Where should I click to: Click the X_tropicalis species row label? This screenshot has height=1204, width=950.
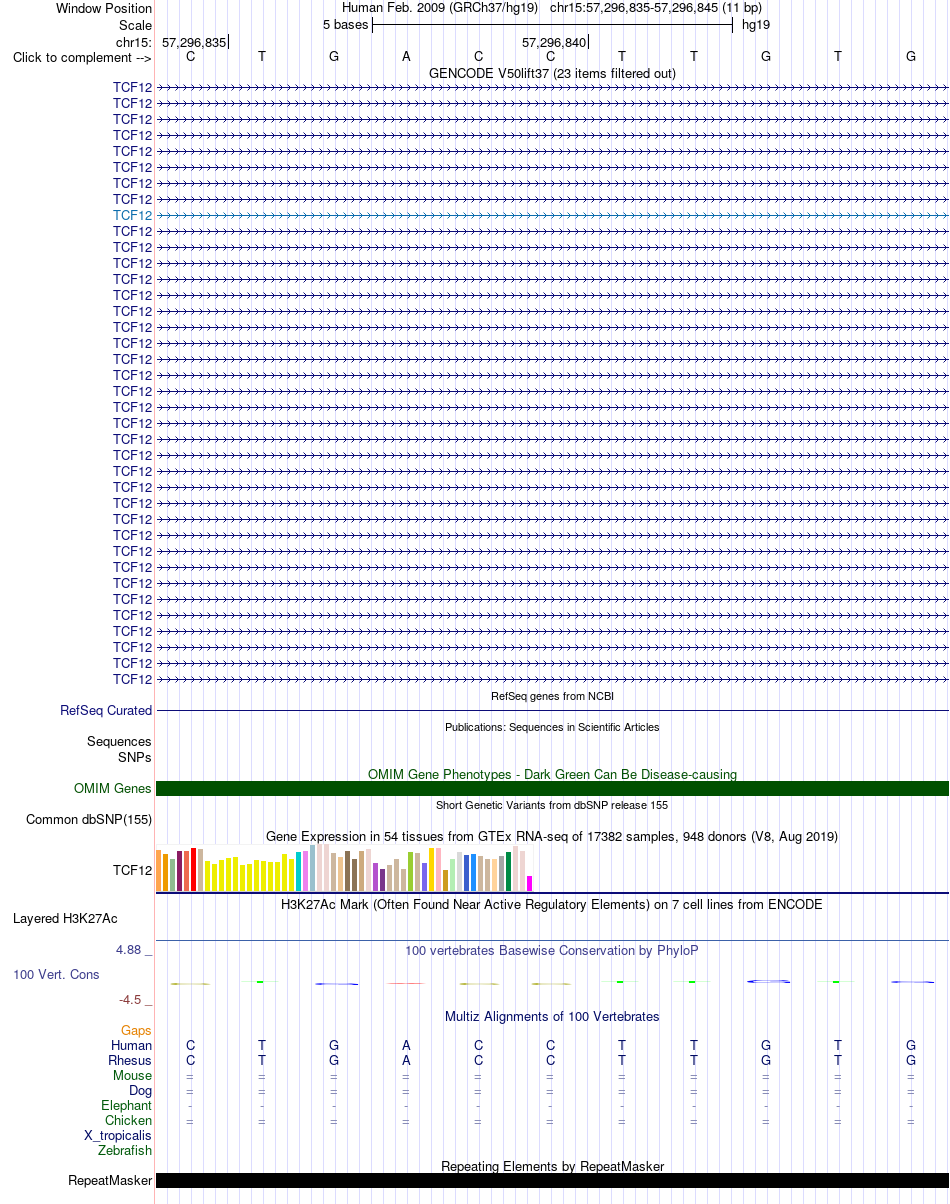click(x=118, y=1135)
